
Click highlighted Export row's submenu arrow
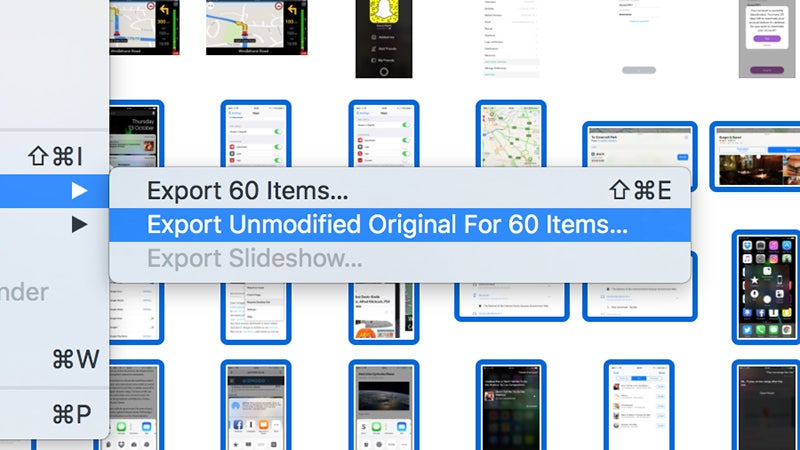click(79, 191)
